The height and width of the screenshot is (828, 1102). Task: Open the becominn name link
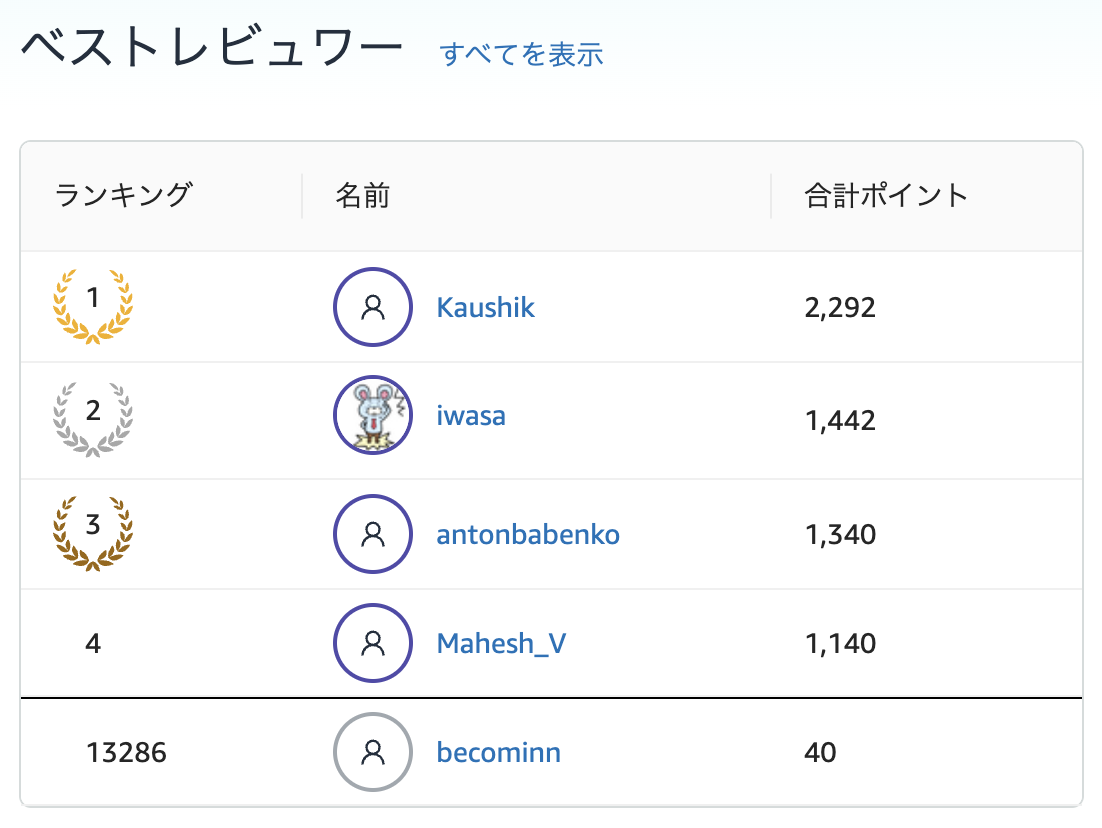498,752
